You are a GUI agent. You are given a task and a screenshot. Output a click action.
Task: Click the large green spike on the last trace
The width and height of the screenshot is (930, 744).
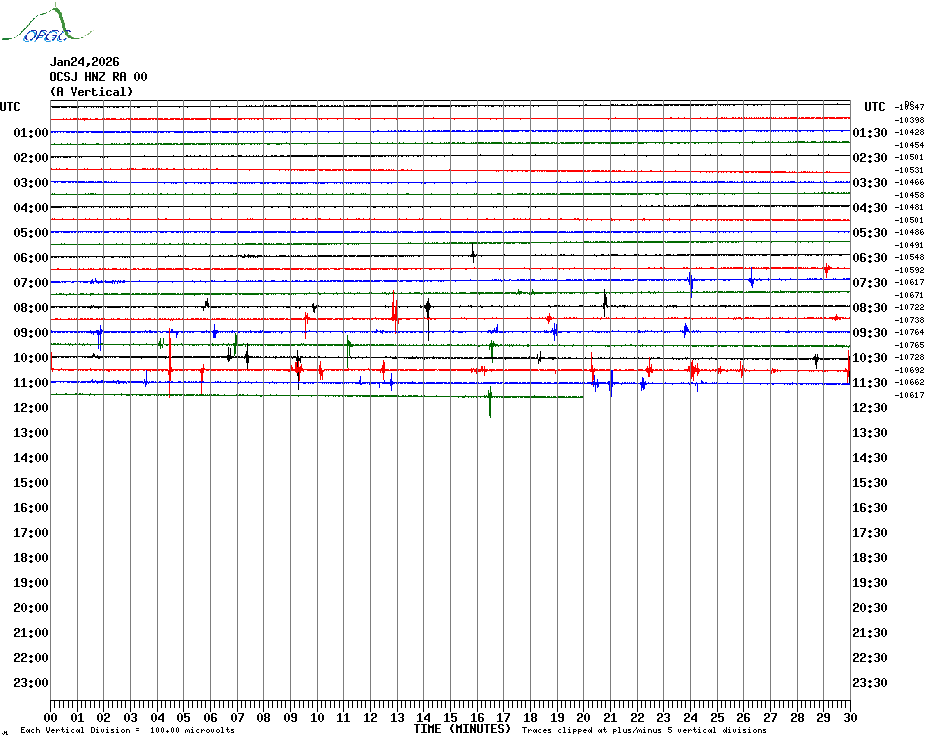click(490, 403)
